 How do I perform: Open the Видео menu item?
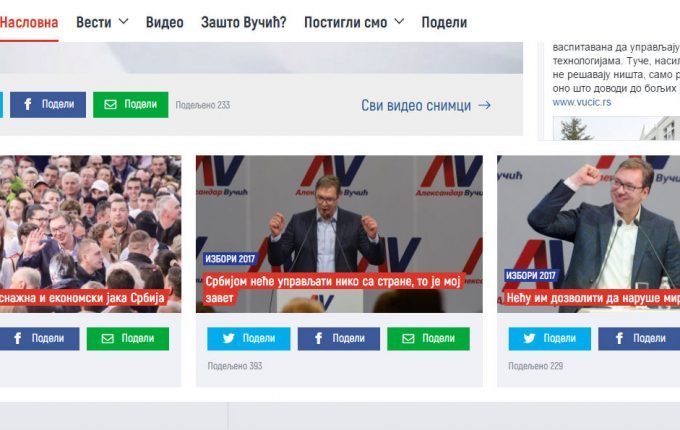(x=164, y=23)
